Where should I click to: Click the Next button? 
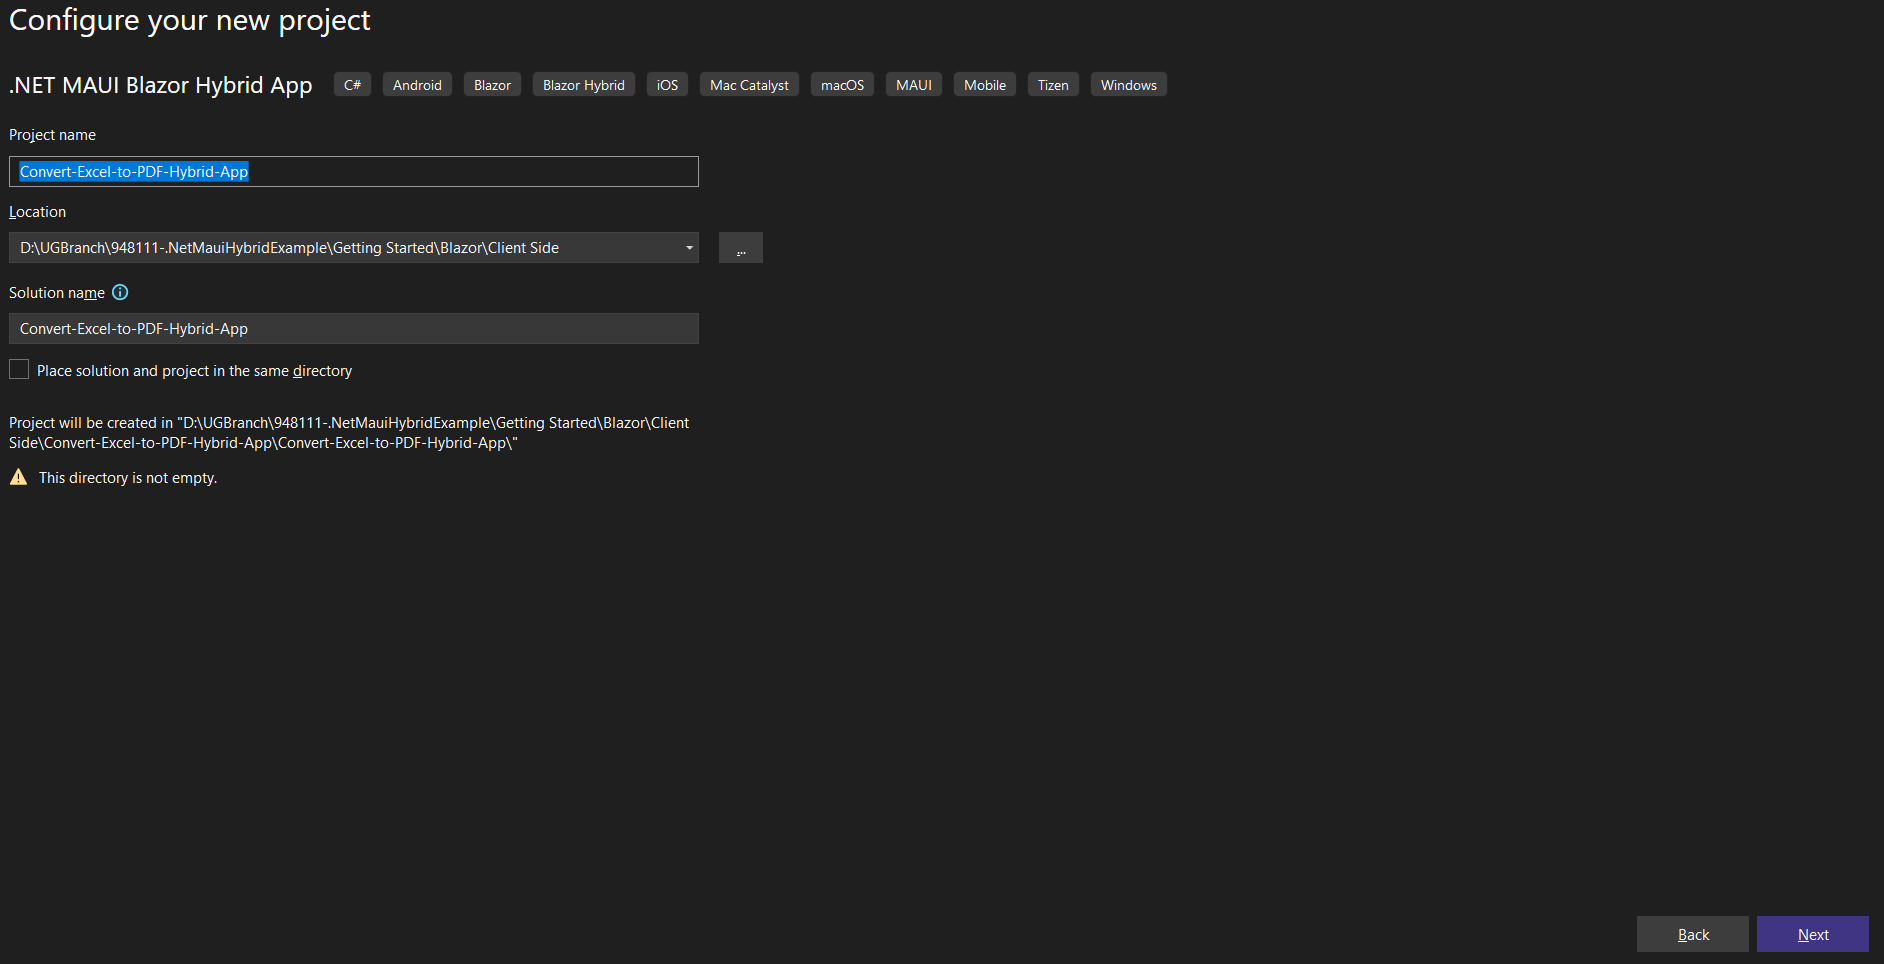point(1812,934)
